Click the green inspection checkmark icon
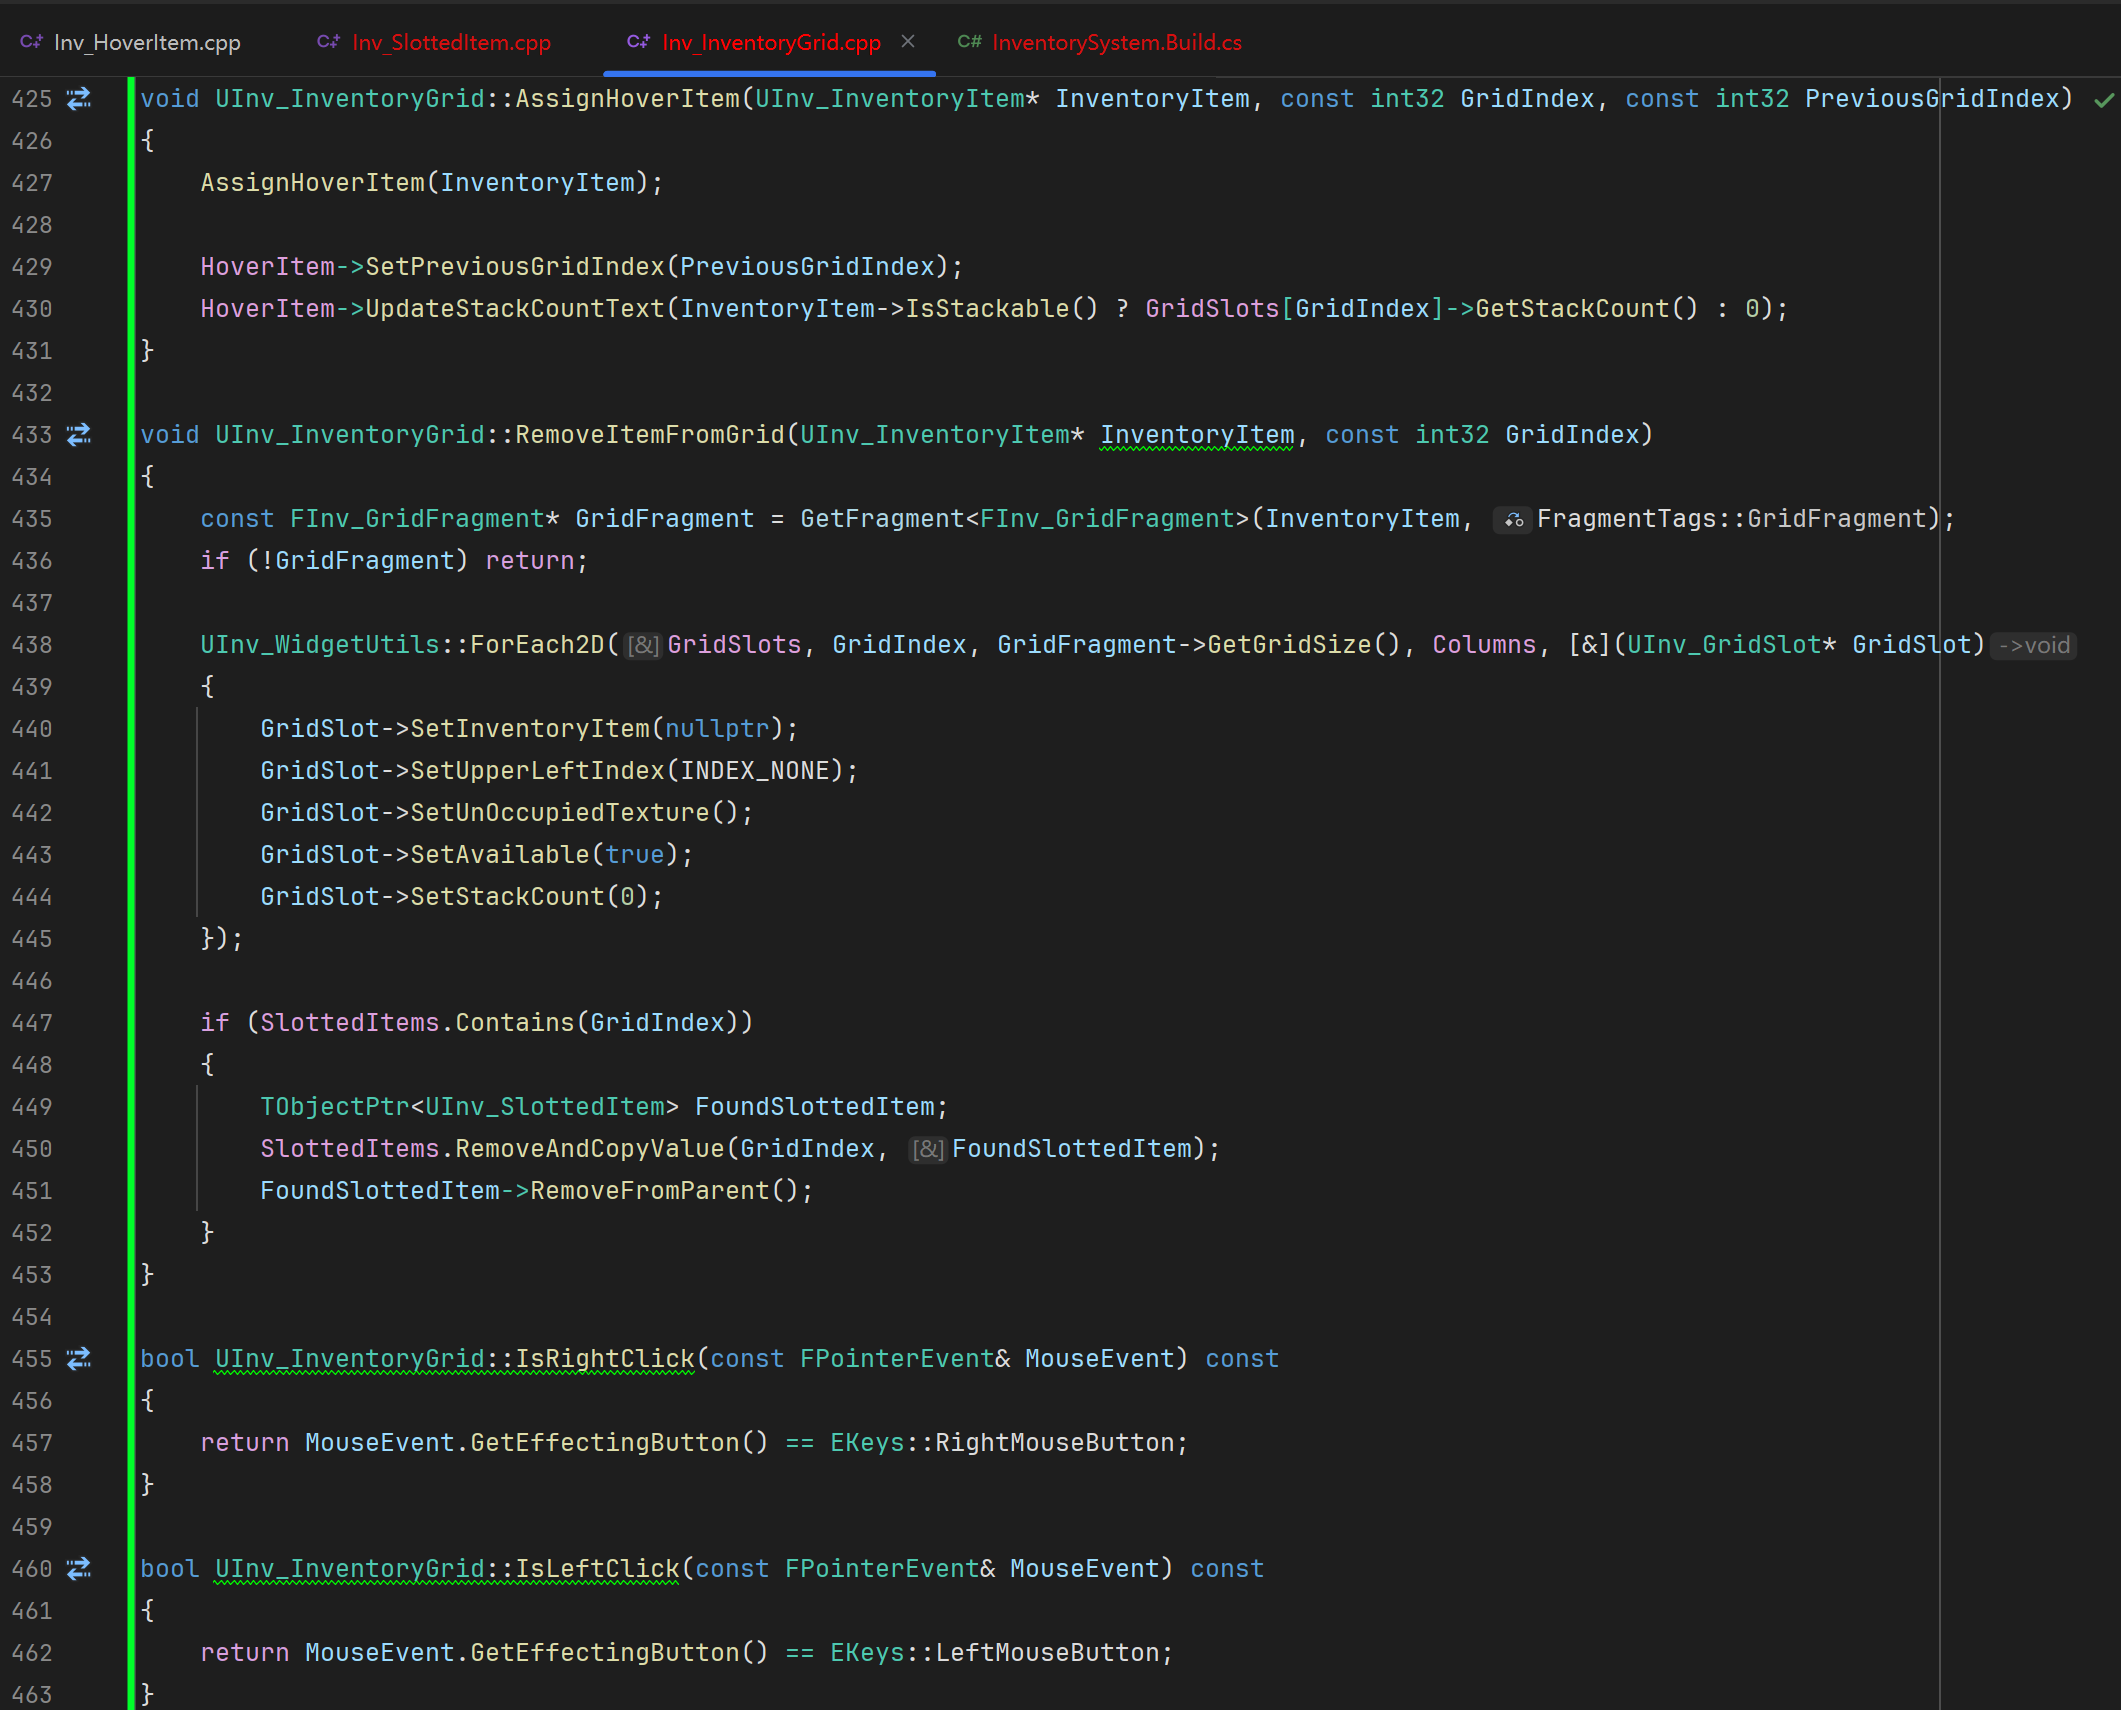Screen dimensions: 2121x1710 pos(2104,100)
